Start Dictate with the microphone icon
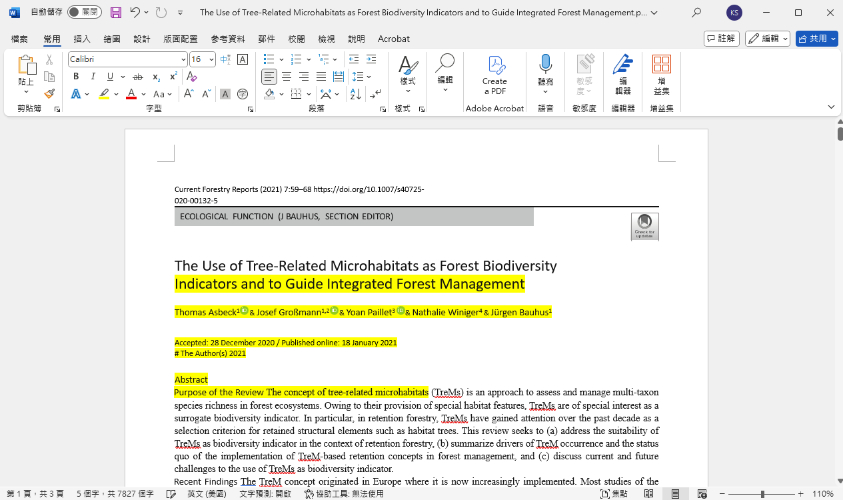This screenshot has height=500, width=843. click(545, 70)
